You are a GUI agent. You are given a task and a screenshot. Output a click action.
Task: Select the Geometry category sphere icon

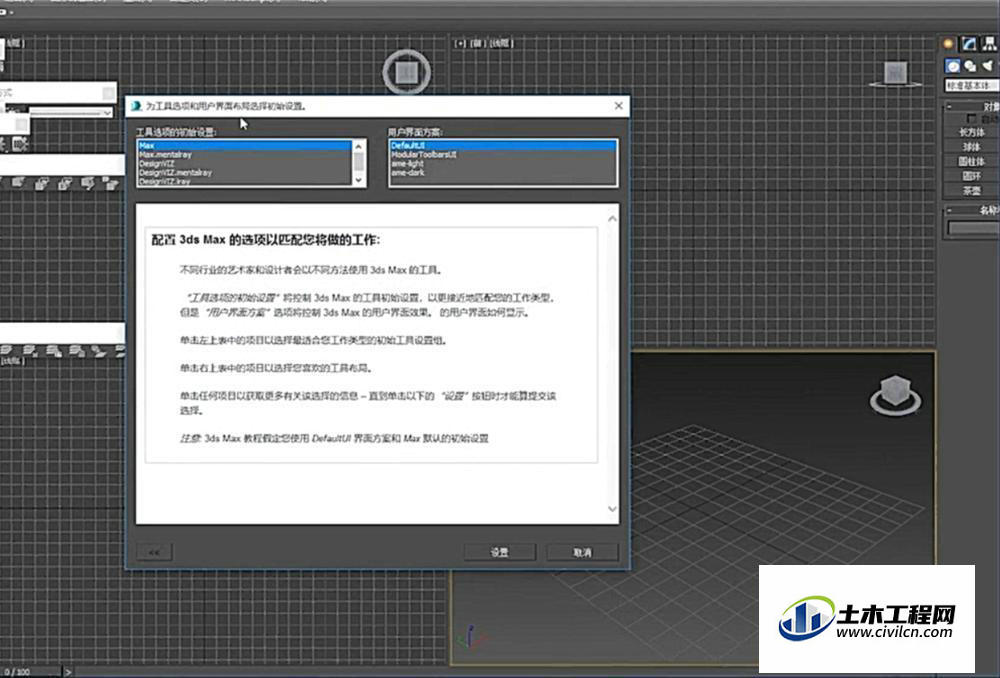[x=953, y=66]
